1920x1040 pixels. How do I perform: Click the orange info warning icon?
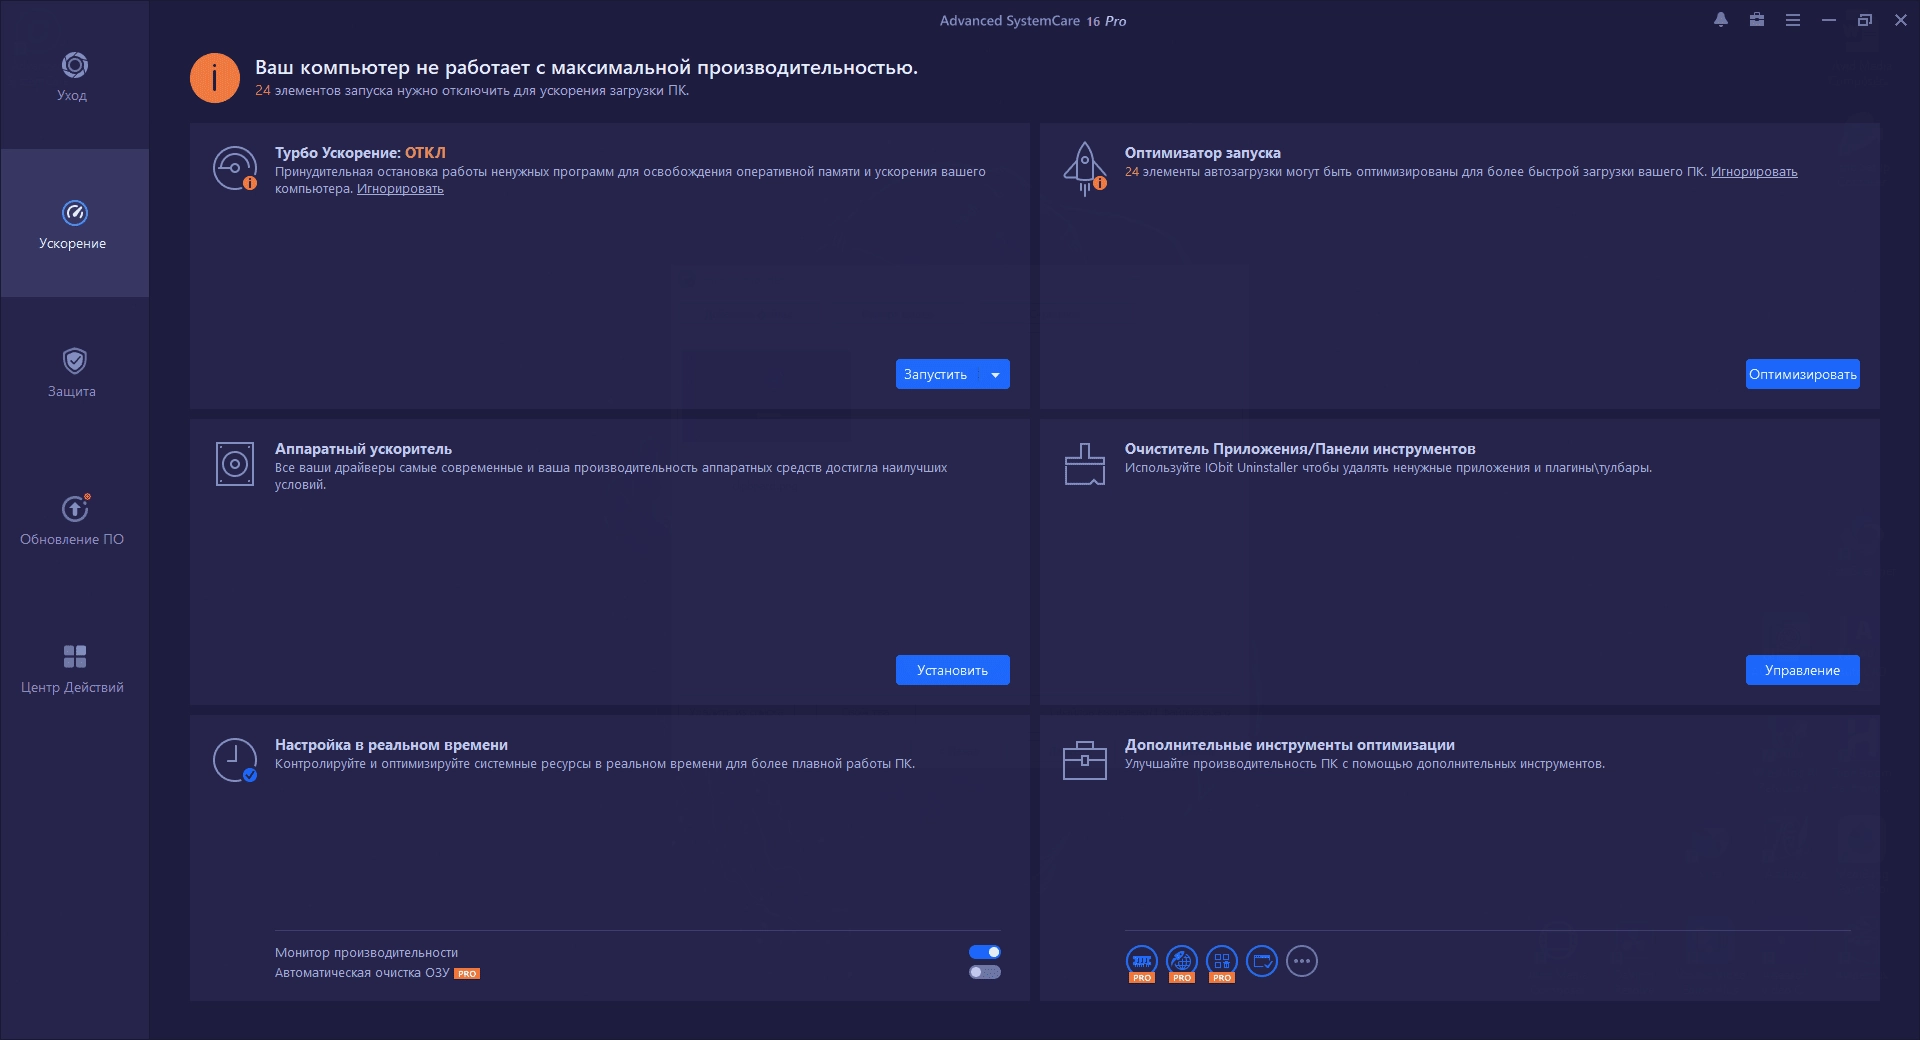click(215, 78)
